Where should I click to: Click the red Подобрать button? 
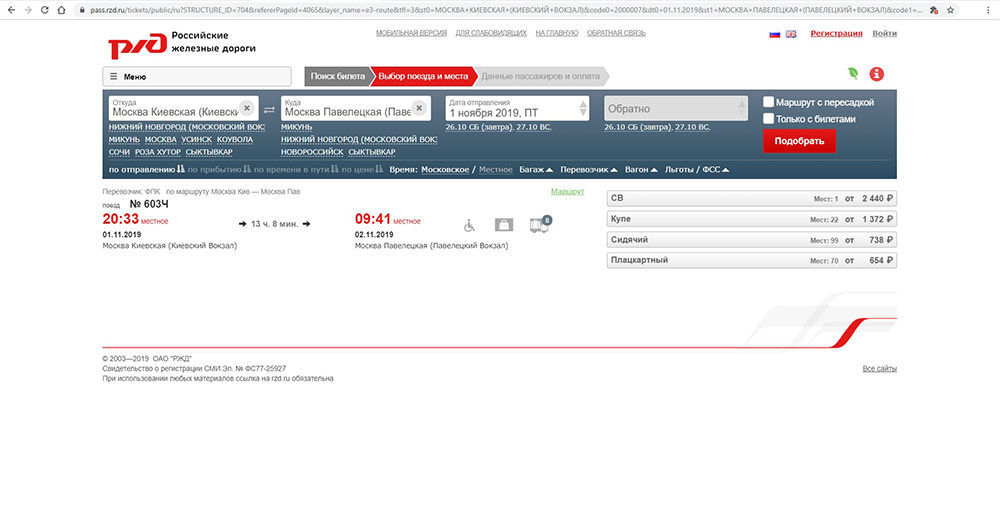tap(799, 141)
